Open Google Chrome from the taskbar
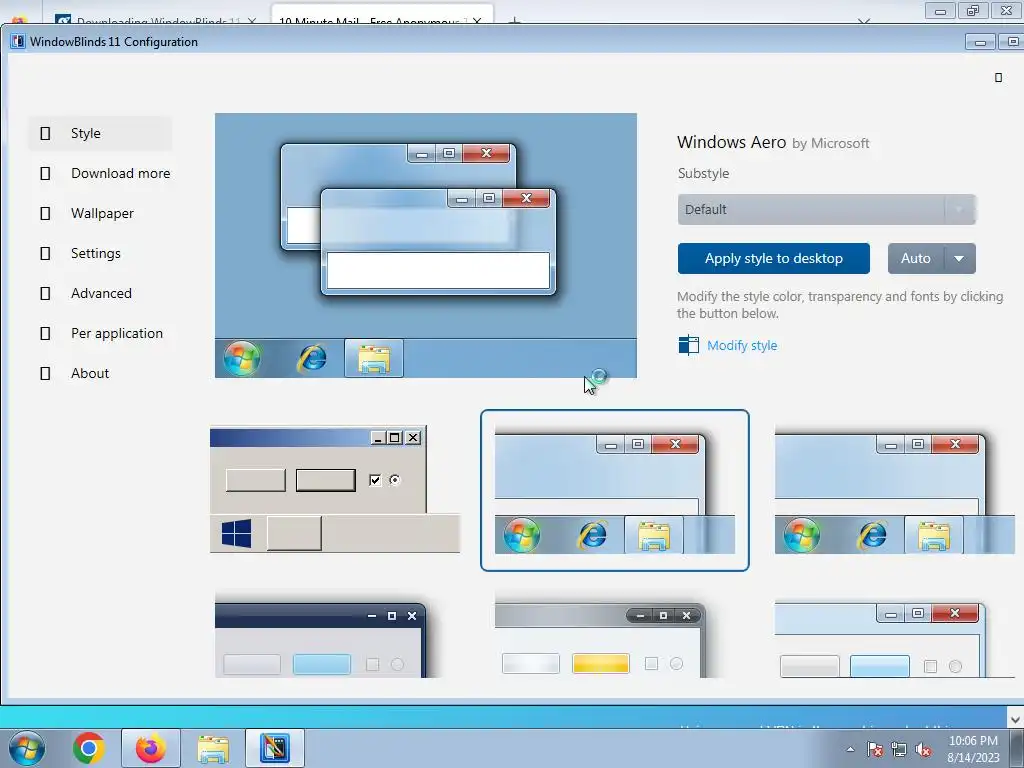1024x768 pixels. pyautogui.click(x=89, y=748)
